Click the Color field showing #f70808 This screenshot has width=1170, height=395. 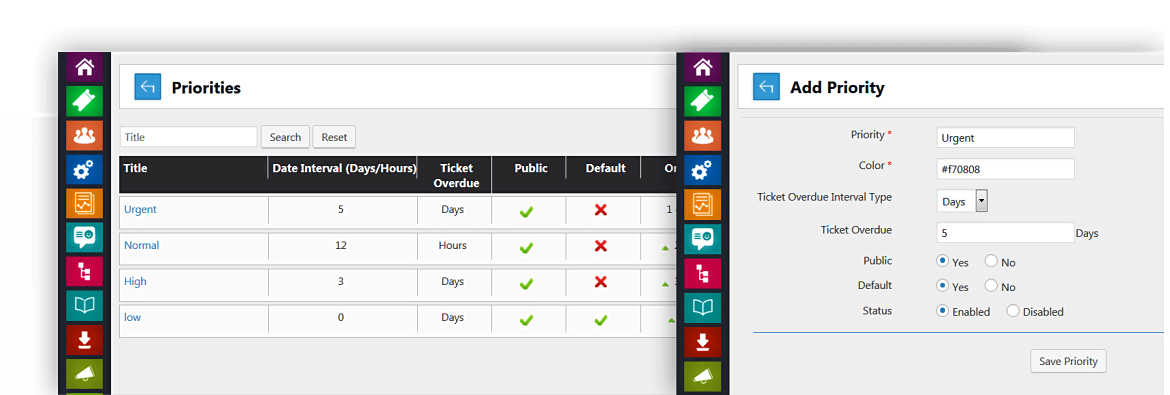[x=1005, y=169]
